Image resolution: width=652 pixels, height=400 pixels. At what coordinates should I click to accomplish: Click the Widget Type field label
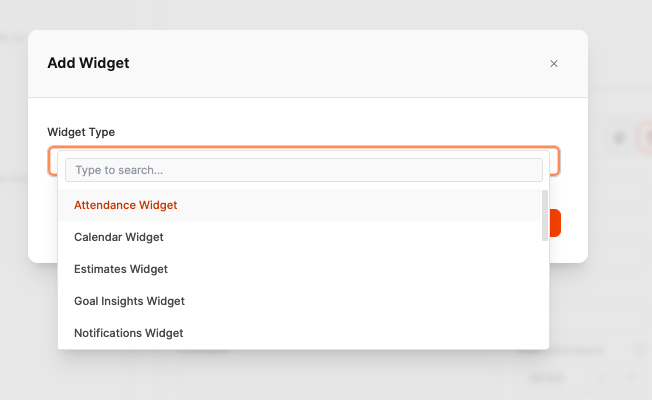(x=81, y=132)
